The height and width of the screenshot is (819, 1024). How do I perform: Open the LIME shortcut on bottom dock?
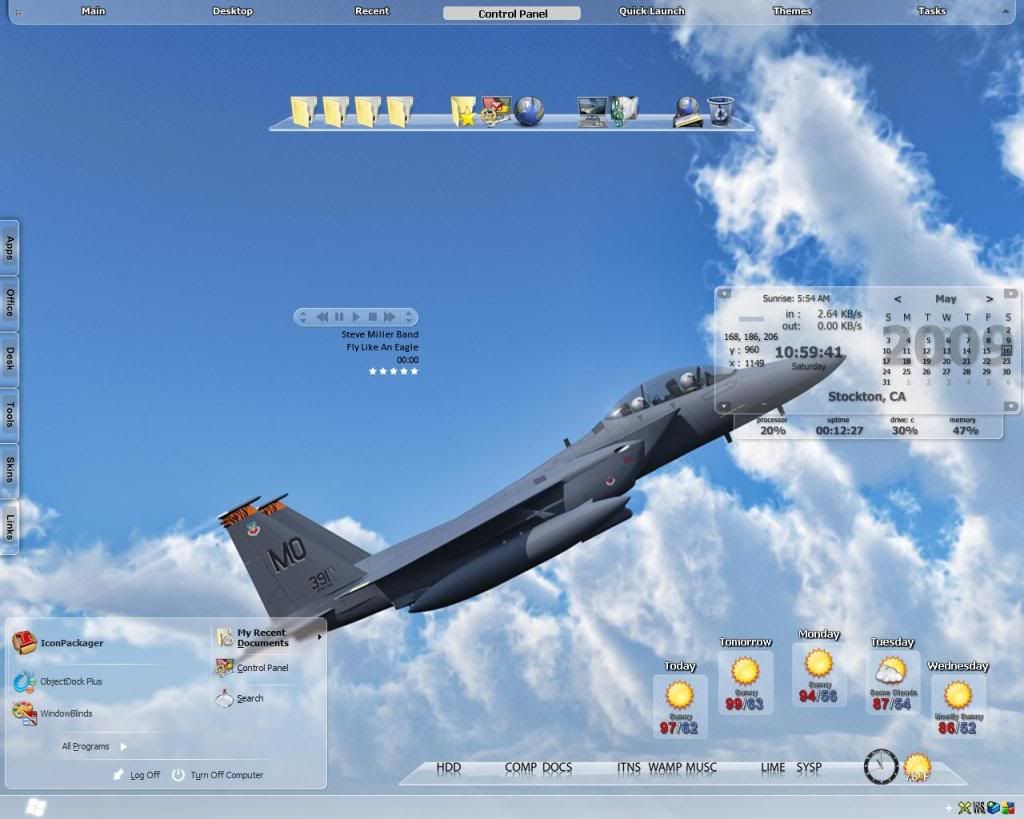pyautogui.click(x=773, y=768)
